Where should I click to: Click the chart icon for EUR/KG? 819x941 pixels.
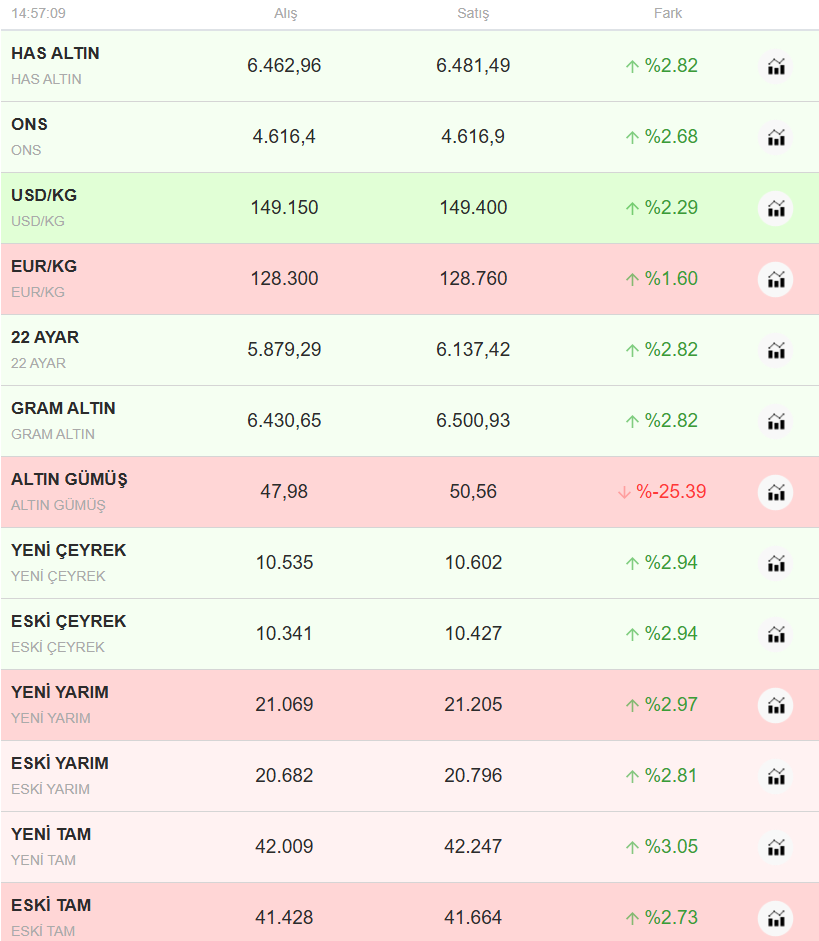775,280
